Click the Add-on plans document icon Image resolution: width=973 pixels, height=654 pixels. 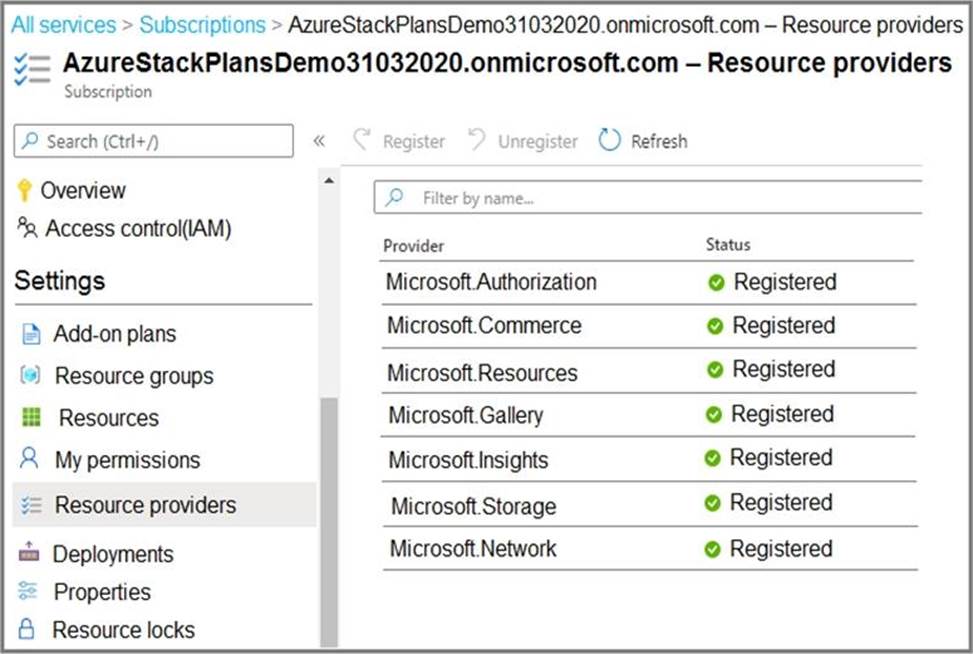point(31,334)
